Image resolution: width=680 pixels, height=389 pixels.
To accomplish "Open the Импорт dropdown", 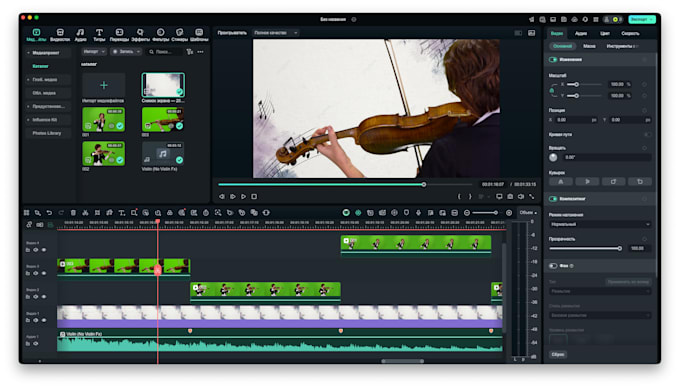I will click(x=94, y=52).
